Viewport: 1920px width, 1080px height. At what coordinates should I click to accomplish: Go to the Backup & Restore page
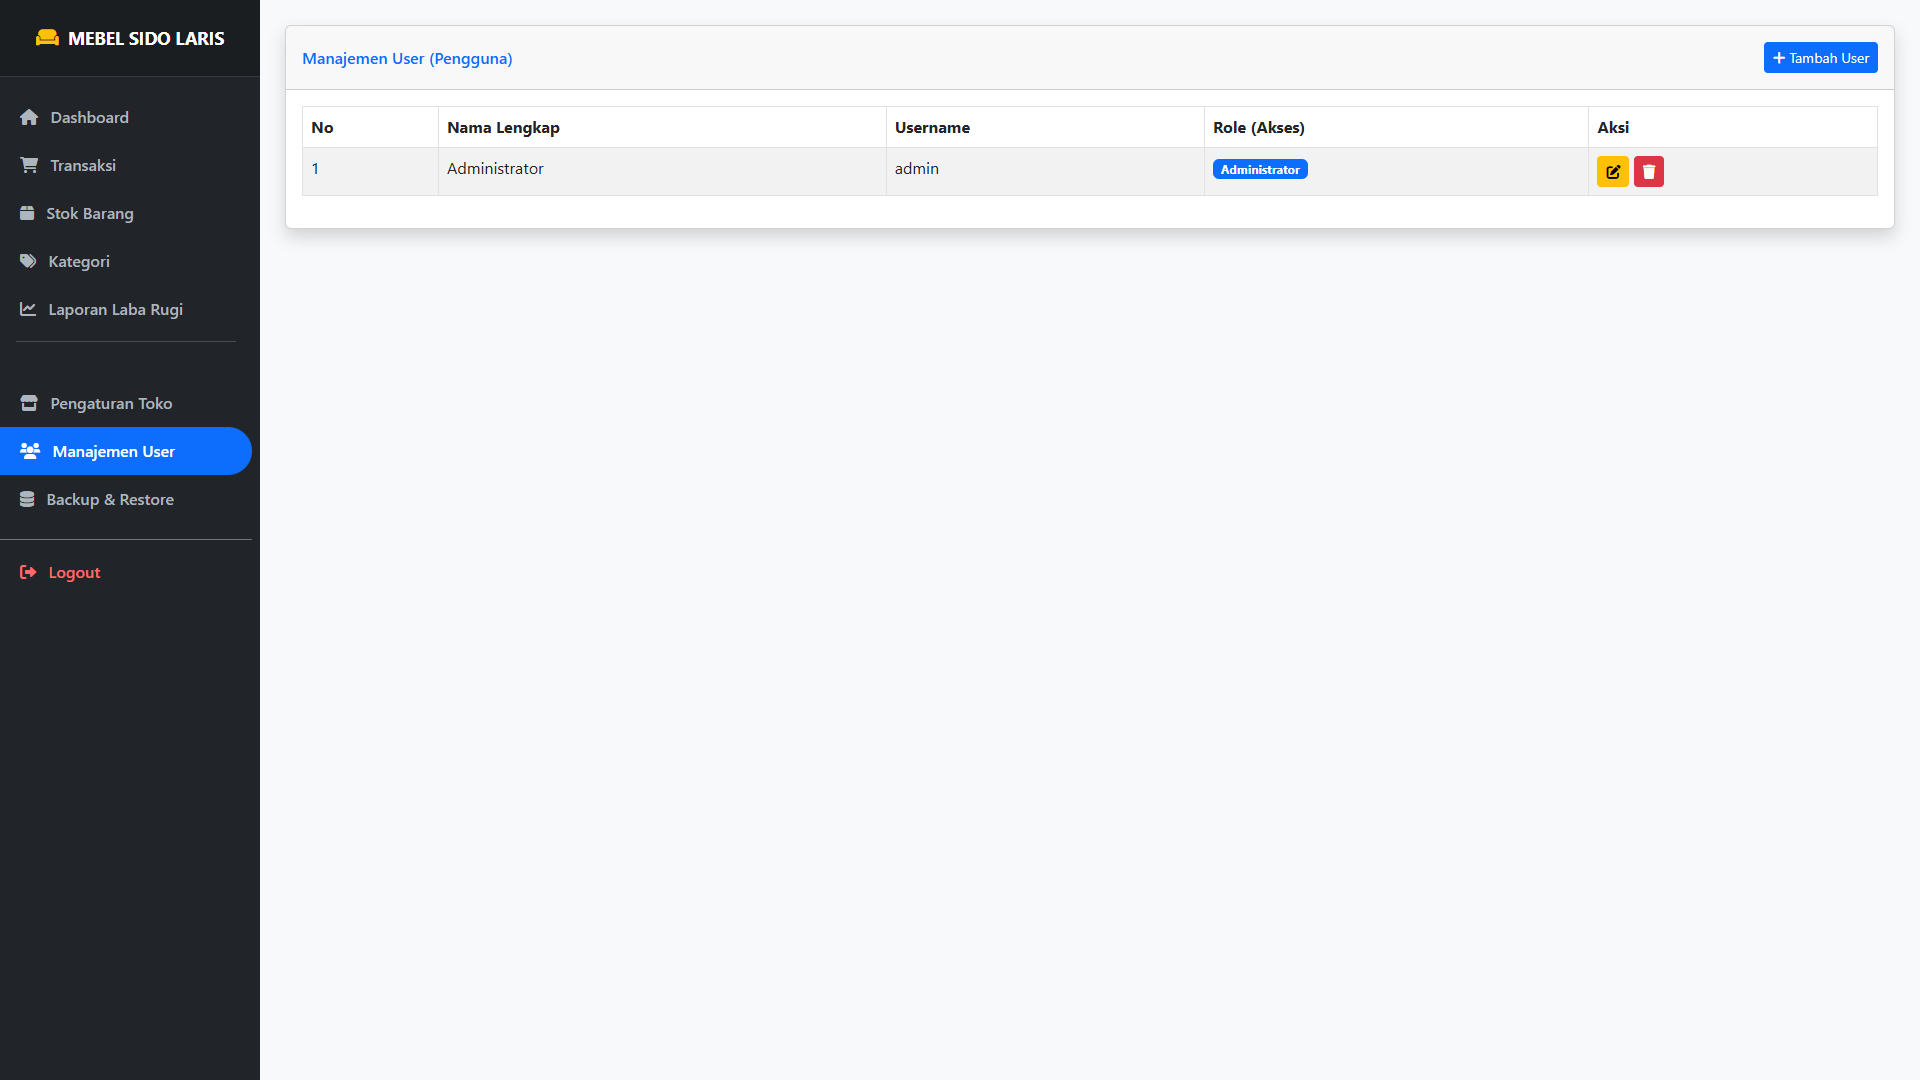coord(110,500)
